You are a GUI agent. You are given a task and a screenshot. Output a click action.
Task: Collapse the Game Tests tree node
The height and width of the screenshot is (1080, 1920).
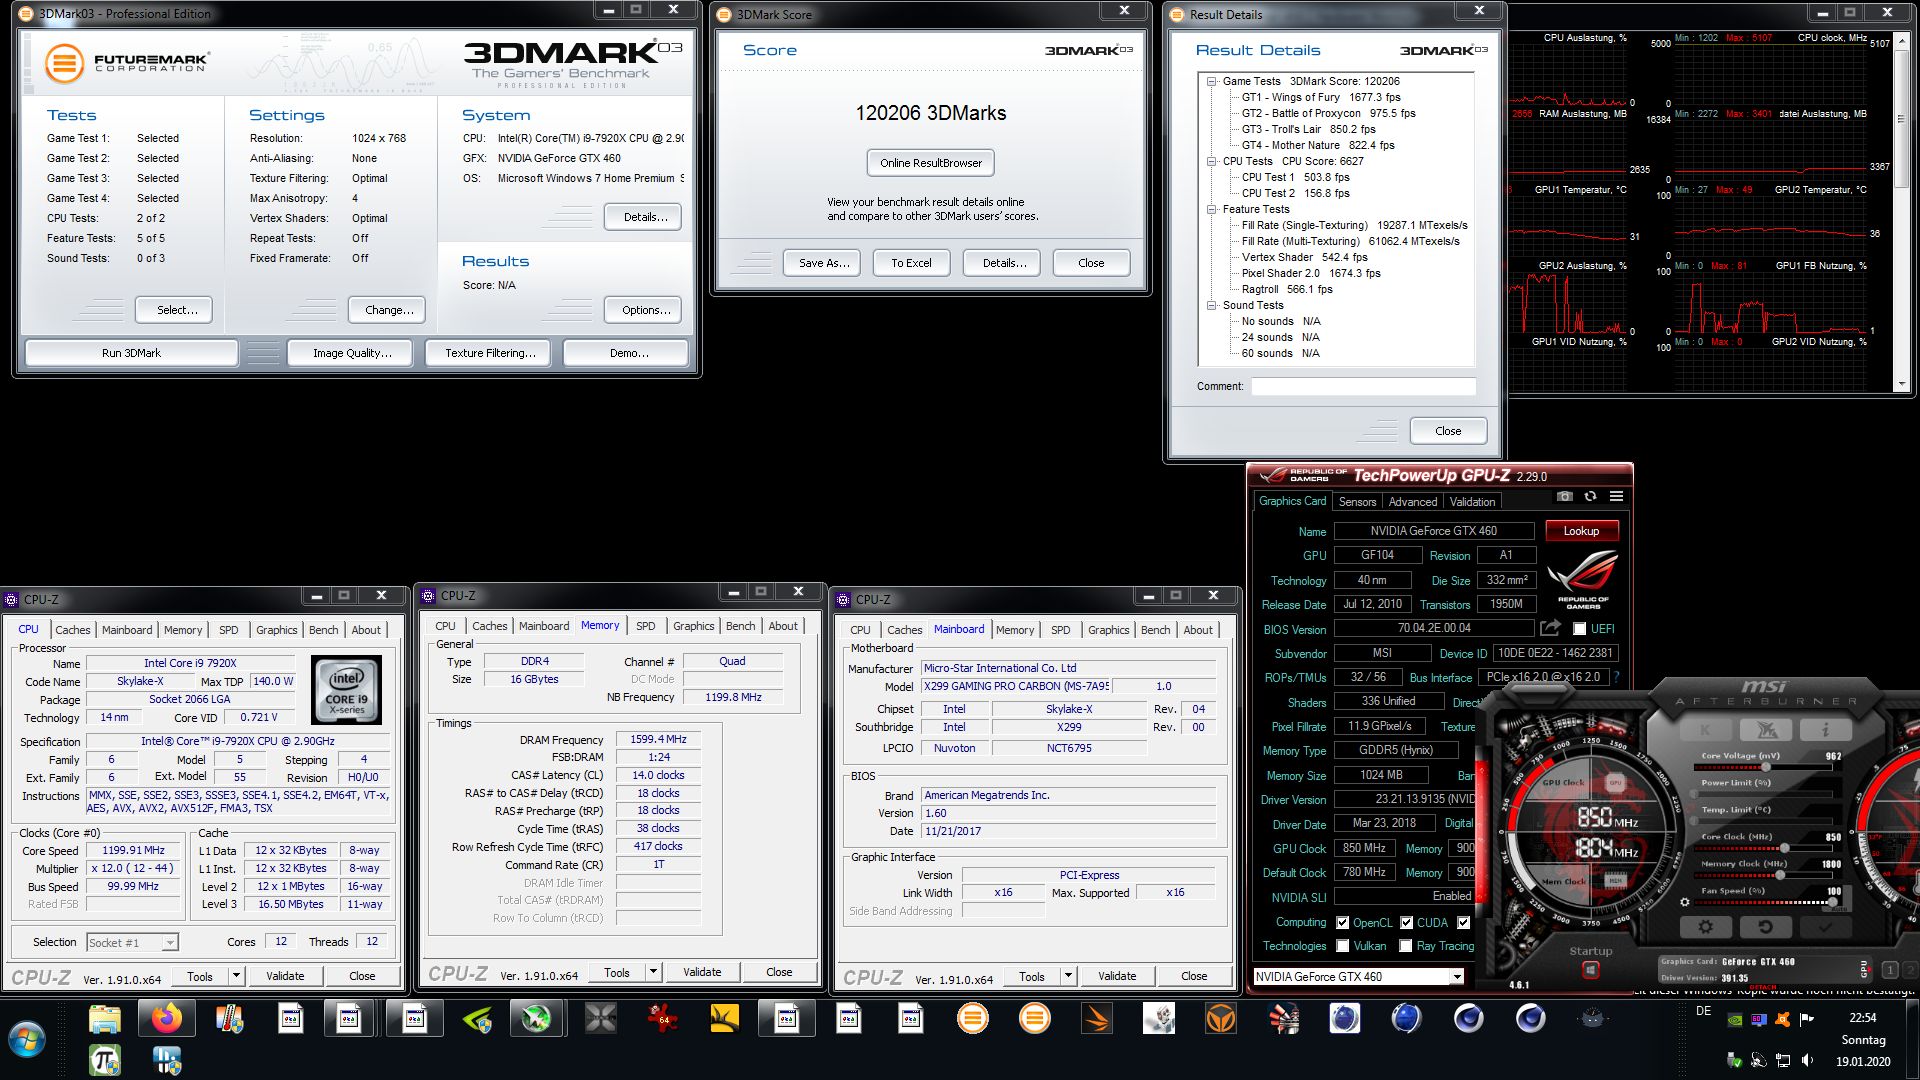[1211, 82]
